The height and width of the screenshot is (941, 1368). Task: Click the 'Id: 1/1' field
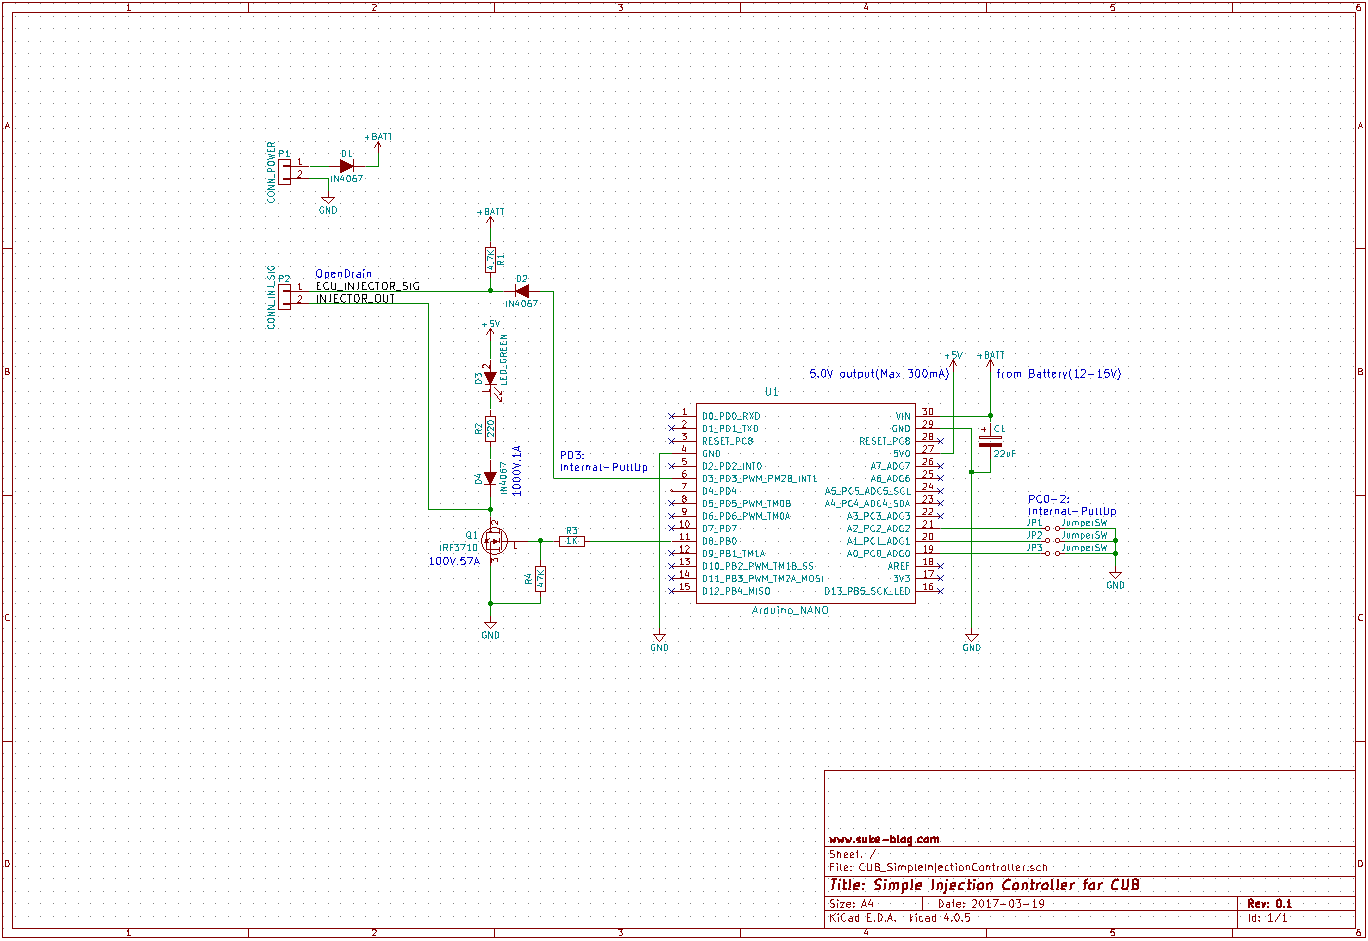(1267, 917)
